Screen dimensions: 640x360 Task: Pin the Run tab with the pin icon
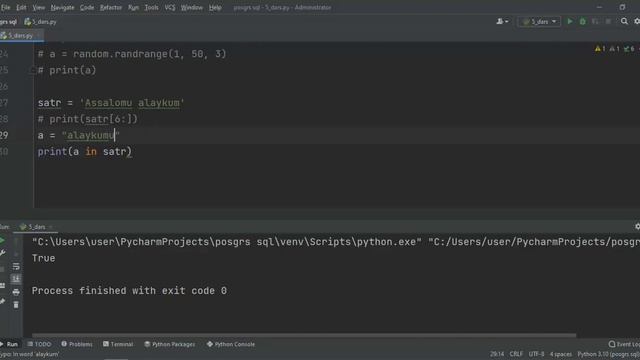click(x=2, y=301)
